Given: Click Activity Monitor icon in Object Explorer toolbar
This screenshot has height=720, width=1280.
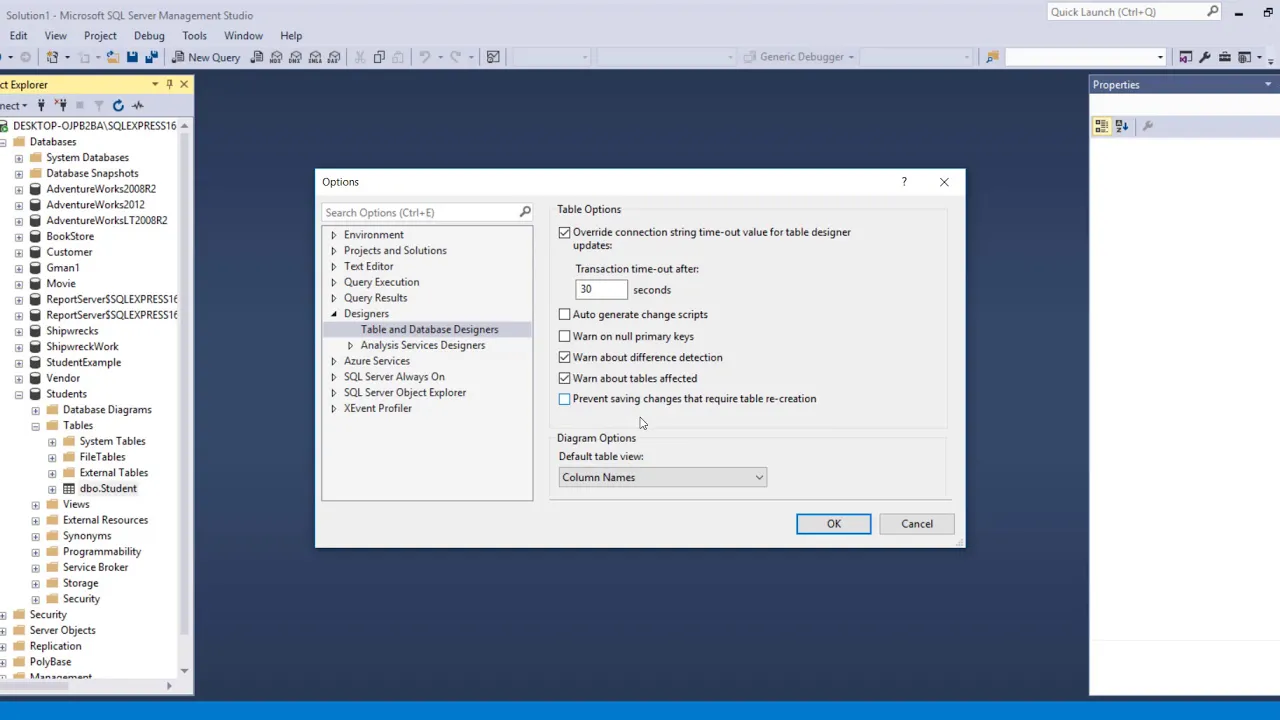Looking at the screenshot, I should point(138,105).
